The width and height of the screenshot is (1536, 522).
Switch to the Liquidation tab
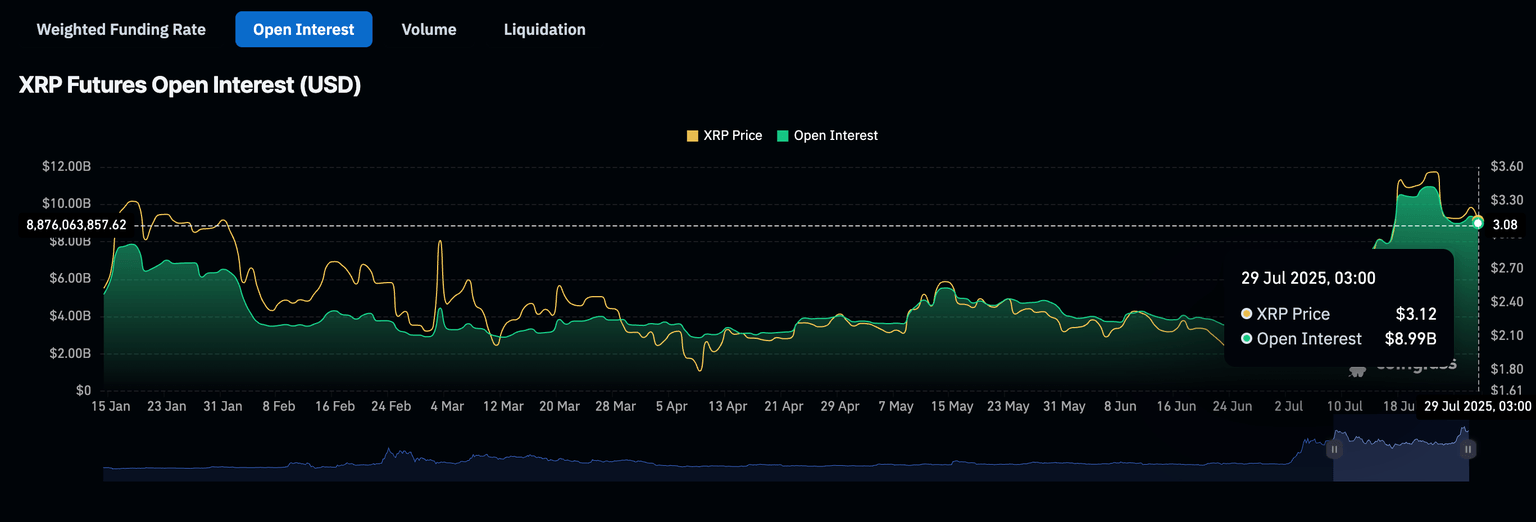544,30
